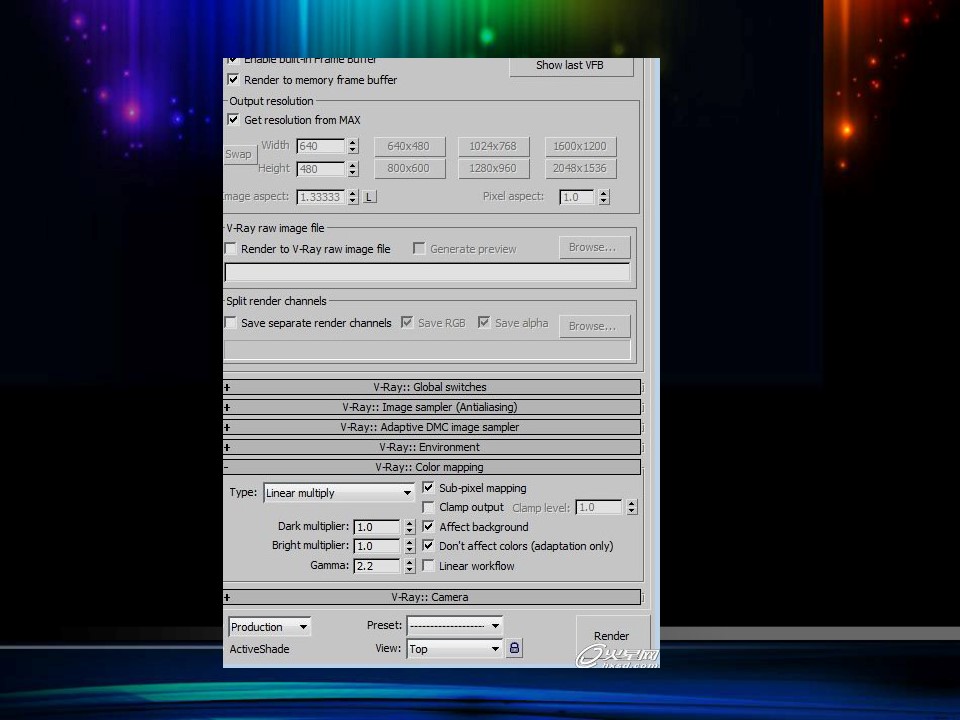Expand the V-Ray Environment rollout
Viewport: 960px width, 720px height.
[x=432, y=447]
